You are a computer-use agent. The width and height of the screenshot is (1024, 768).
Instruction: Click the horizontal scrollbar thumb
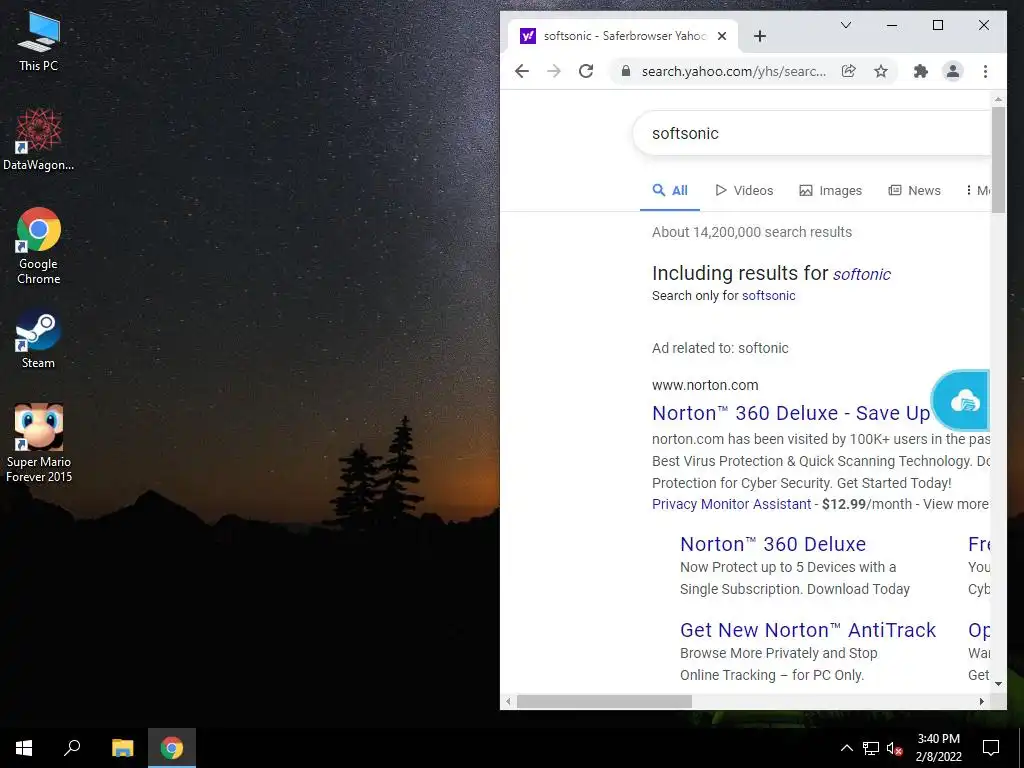(604, 701)
